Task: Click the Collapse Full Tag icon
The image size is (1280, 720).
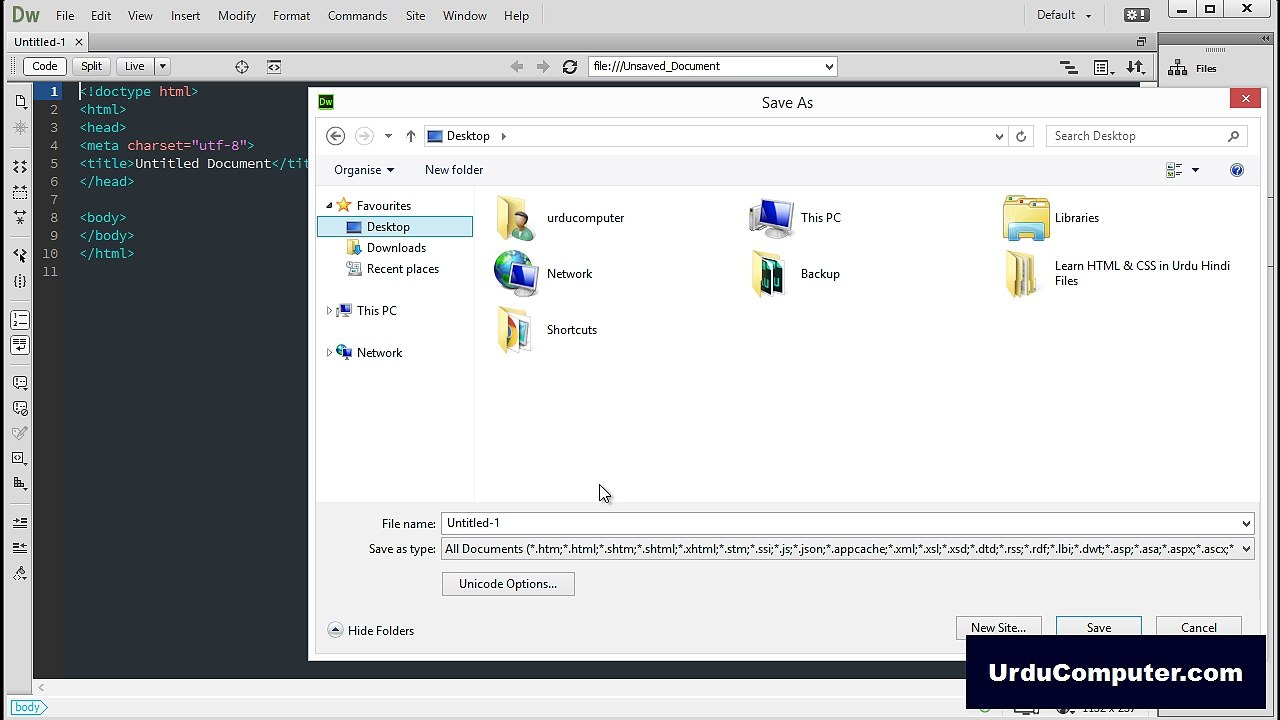Action: pos(20,167)
